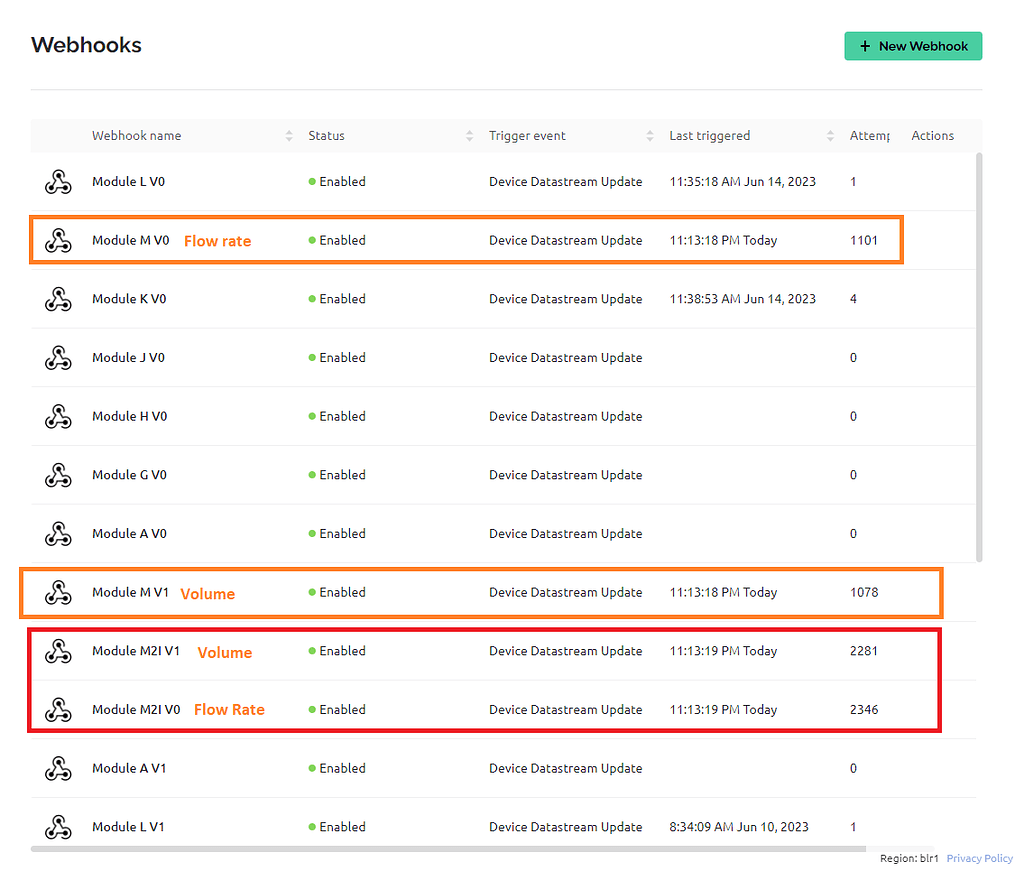Open the Module J V0 webhook icon
The image size is (1024, 870).
pos(58,357)
